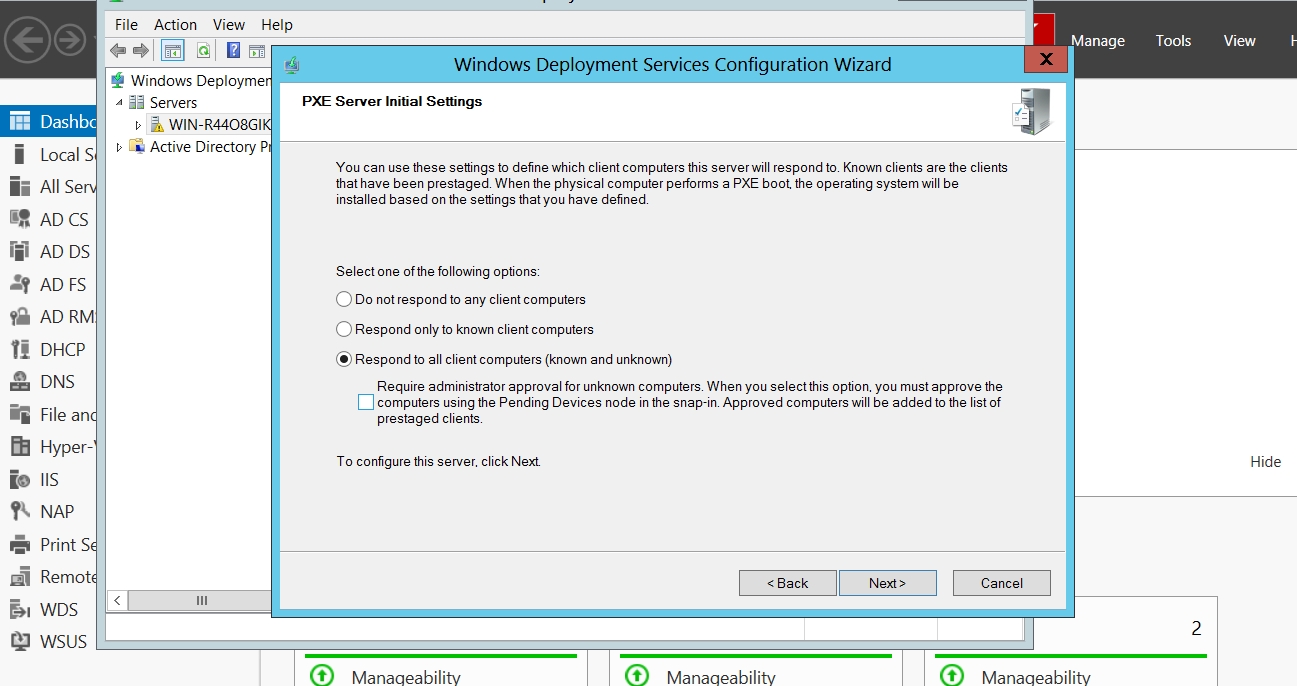1297x686 pixels.
Task: Expand the Active Directory Prestaged node
Action: 120,147
